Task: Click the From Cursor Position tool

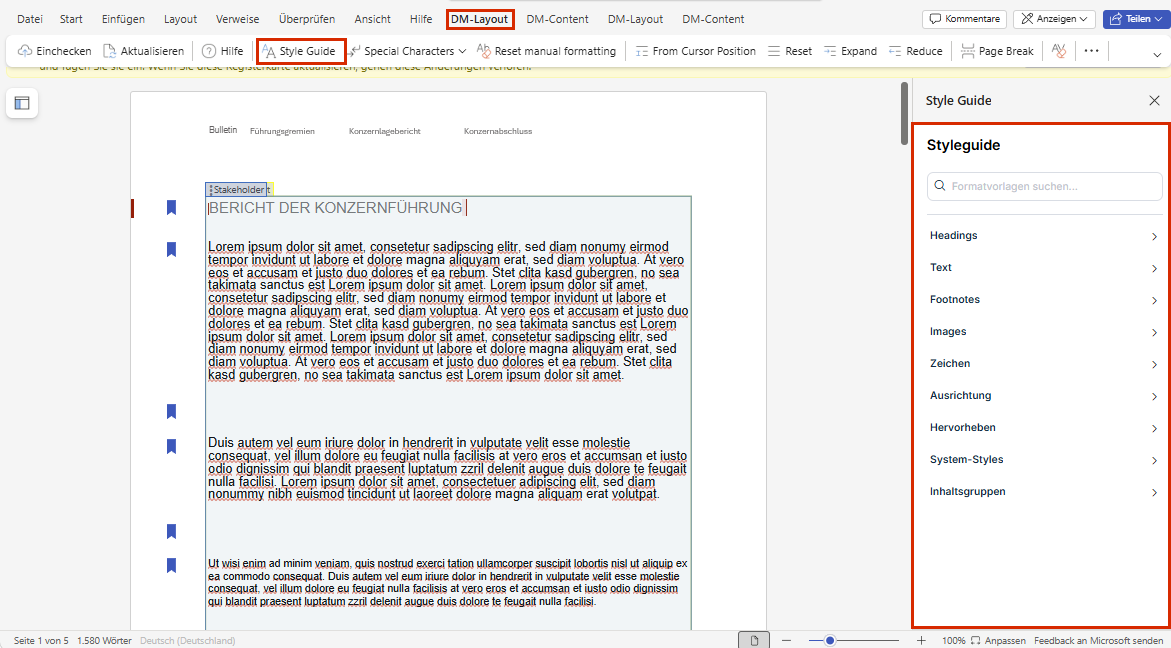Action: (x=695, y=52)
